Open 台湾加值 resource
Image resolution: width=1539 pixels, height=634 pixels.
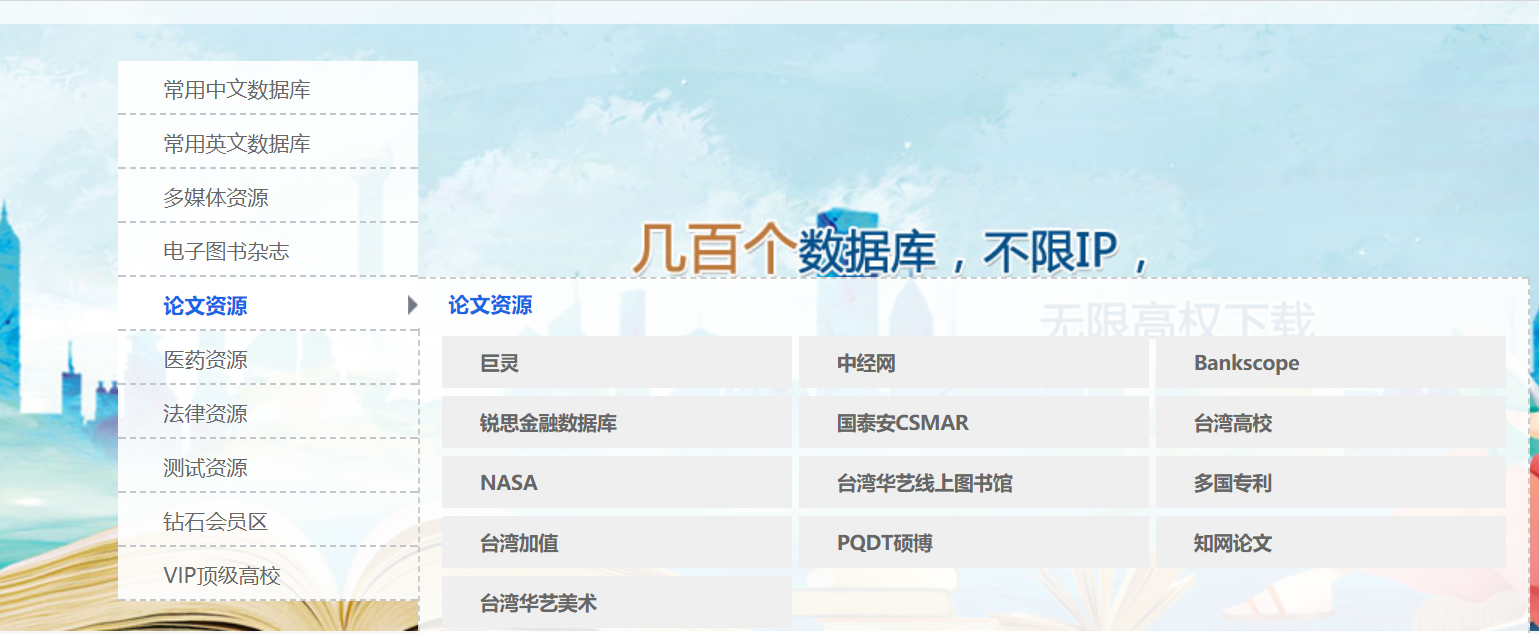click(x=617, y=543)
